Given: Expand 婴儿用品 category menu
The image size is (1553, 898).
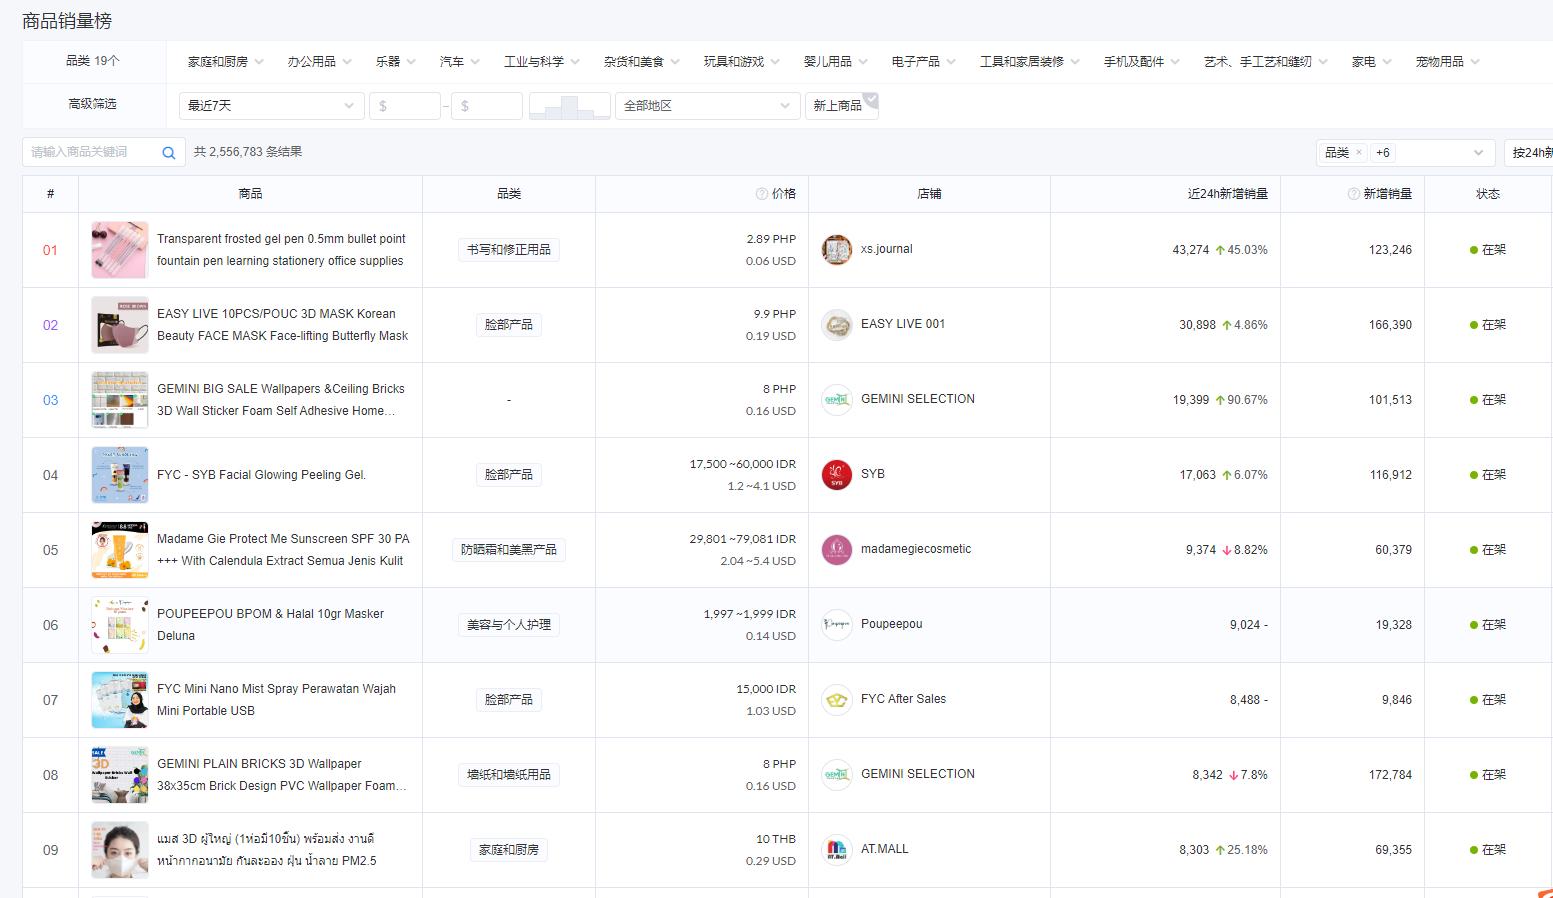Looking at the screenshot, I should [836, 62].
